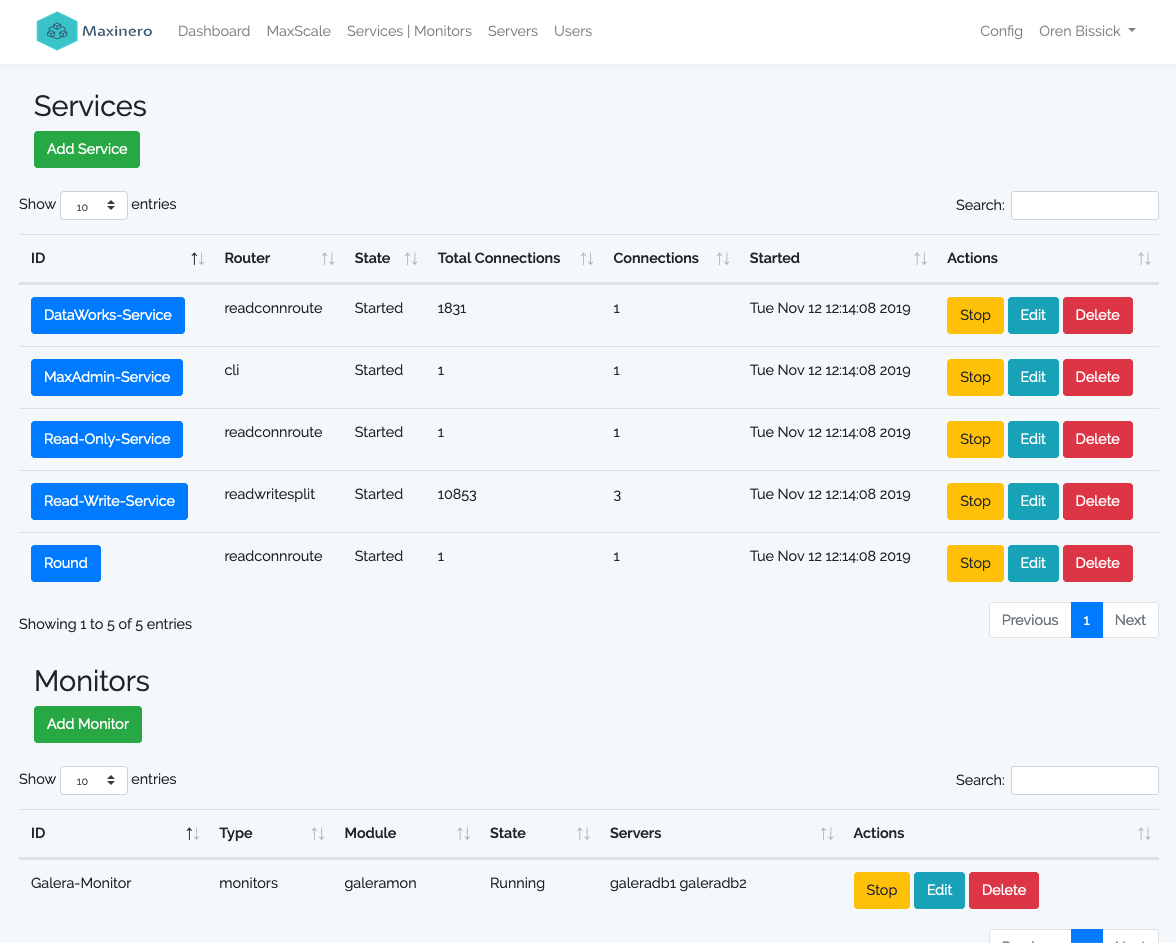This screenshot has width=1176, height=943.
Task: Stop the DataWorks-Service
Action: click(x=974, y=315)
